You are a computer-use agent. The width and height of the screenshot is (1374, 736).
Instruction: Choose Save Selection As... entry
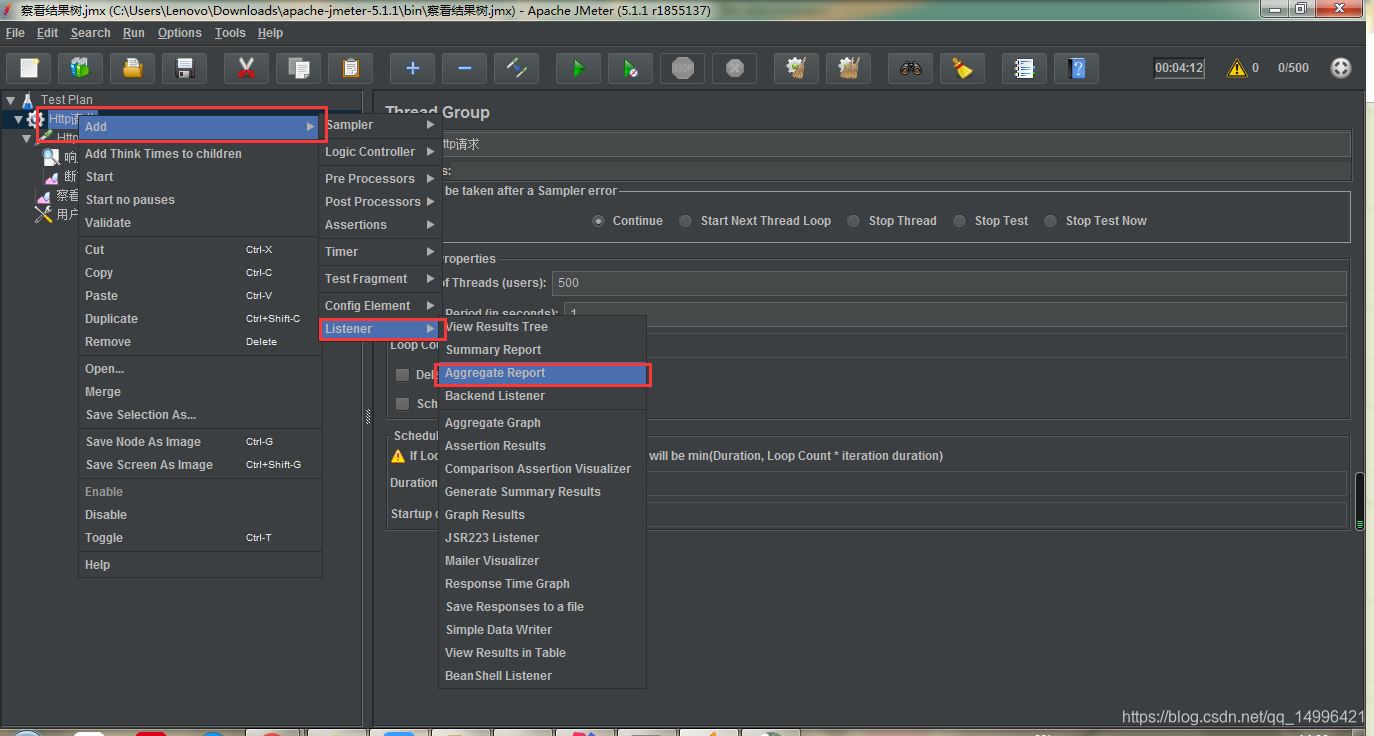[200, 415]
